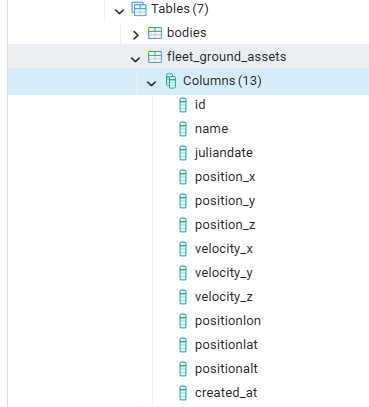Collapse the fleet_ground_assets table chevron

click(135, 59)
